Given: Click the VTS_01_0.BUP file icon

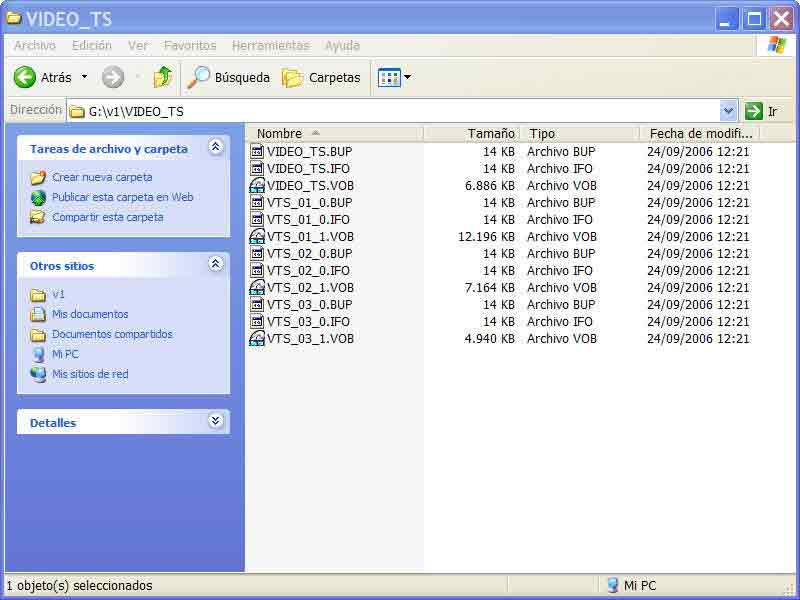Looking at the screenshot, I should pyautogui.click(x=258, y=203).
